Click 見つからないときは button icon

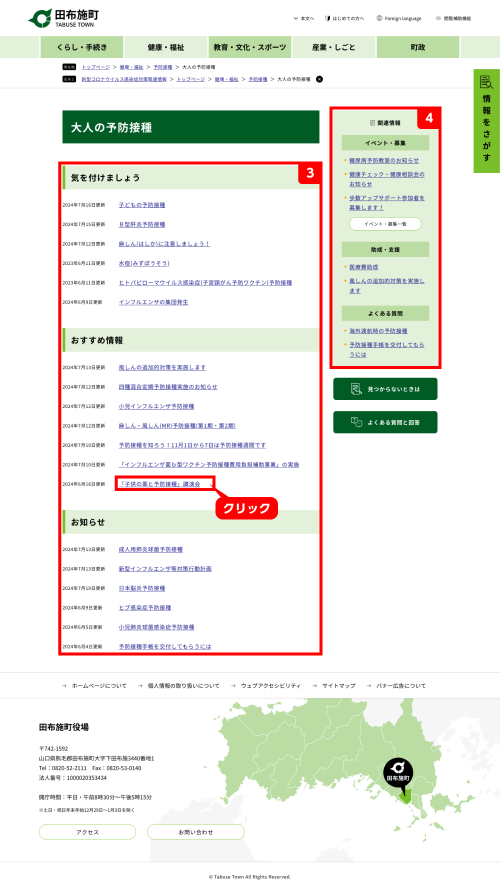pyautogui.click(x=356, y=389)
